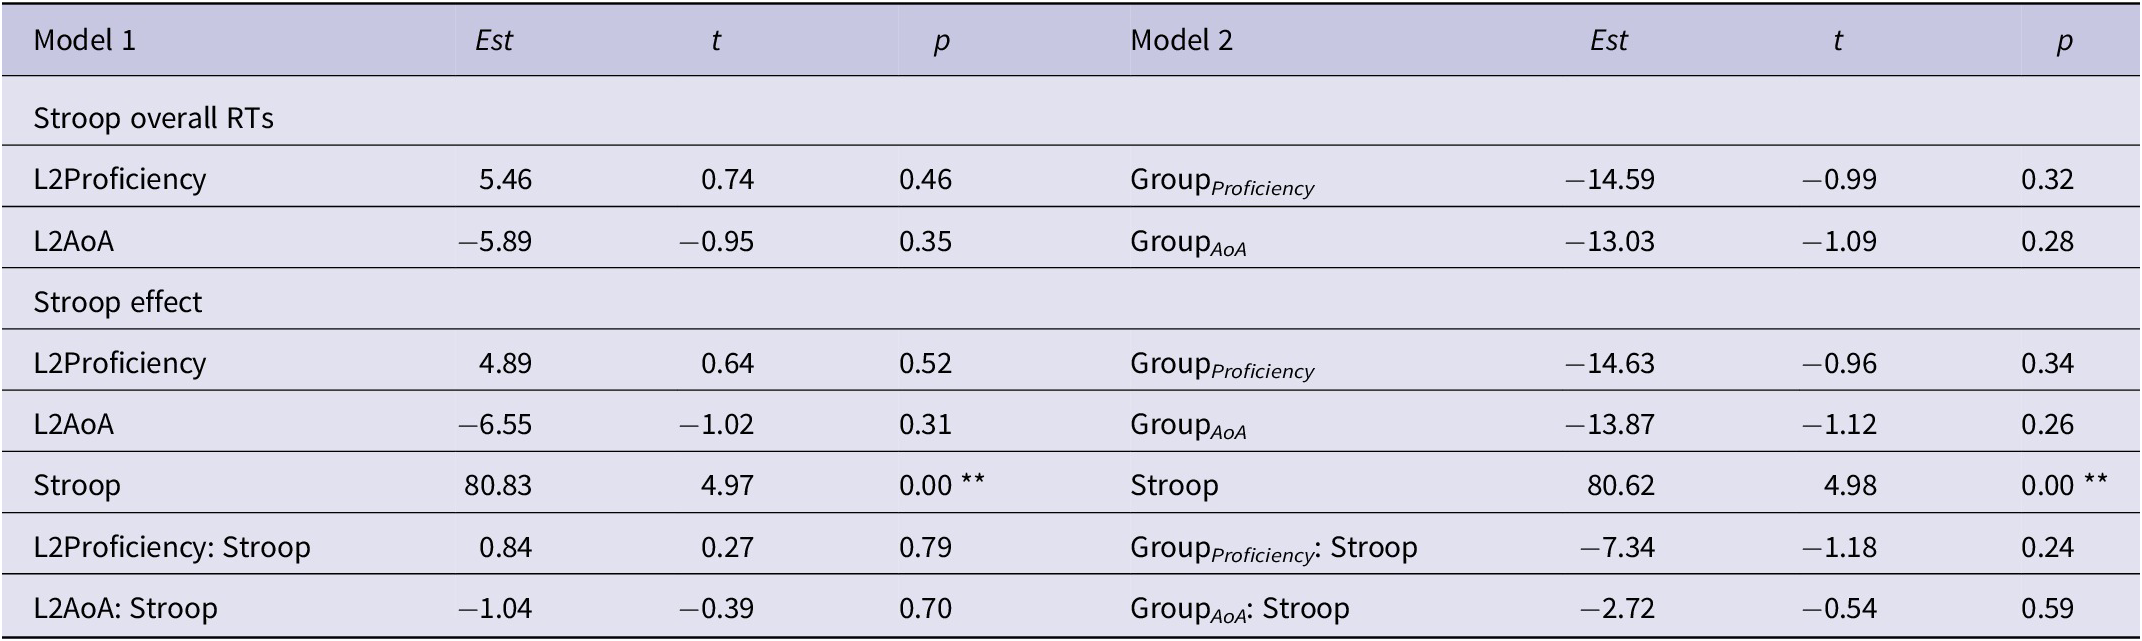This screenshot has width=2142, height=641.
Task: Click the p value 0.79
Action: (x=925, y=547)
